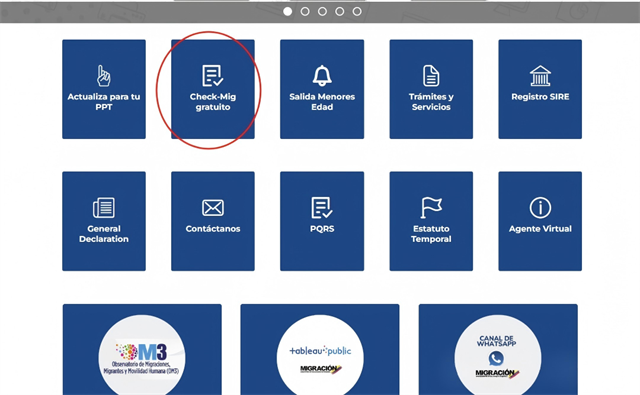Open the Registro SIRE label
Viewport: 640px width, 395px height.
[540, 97]
